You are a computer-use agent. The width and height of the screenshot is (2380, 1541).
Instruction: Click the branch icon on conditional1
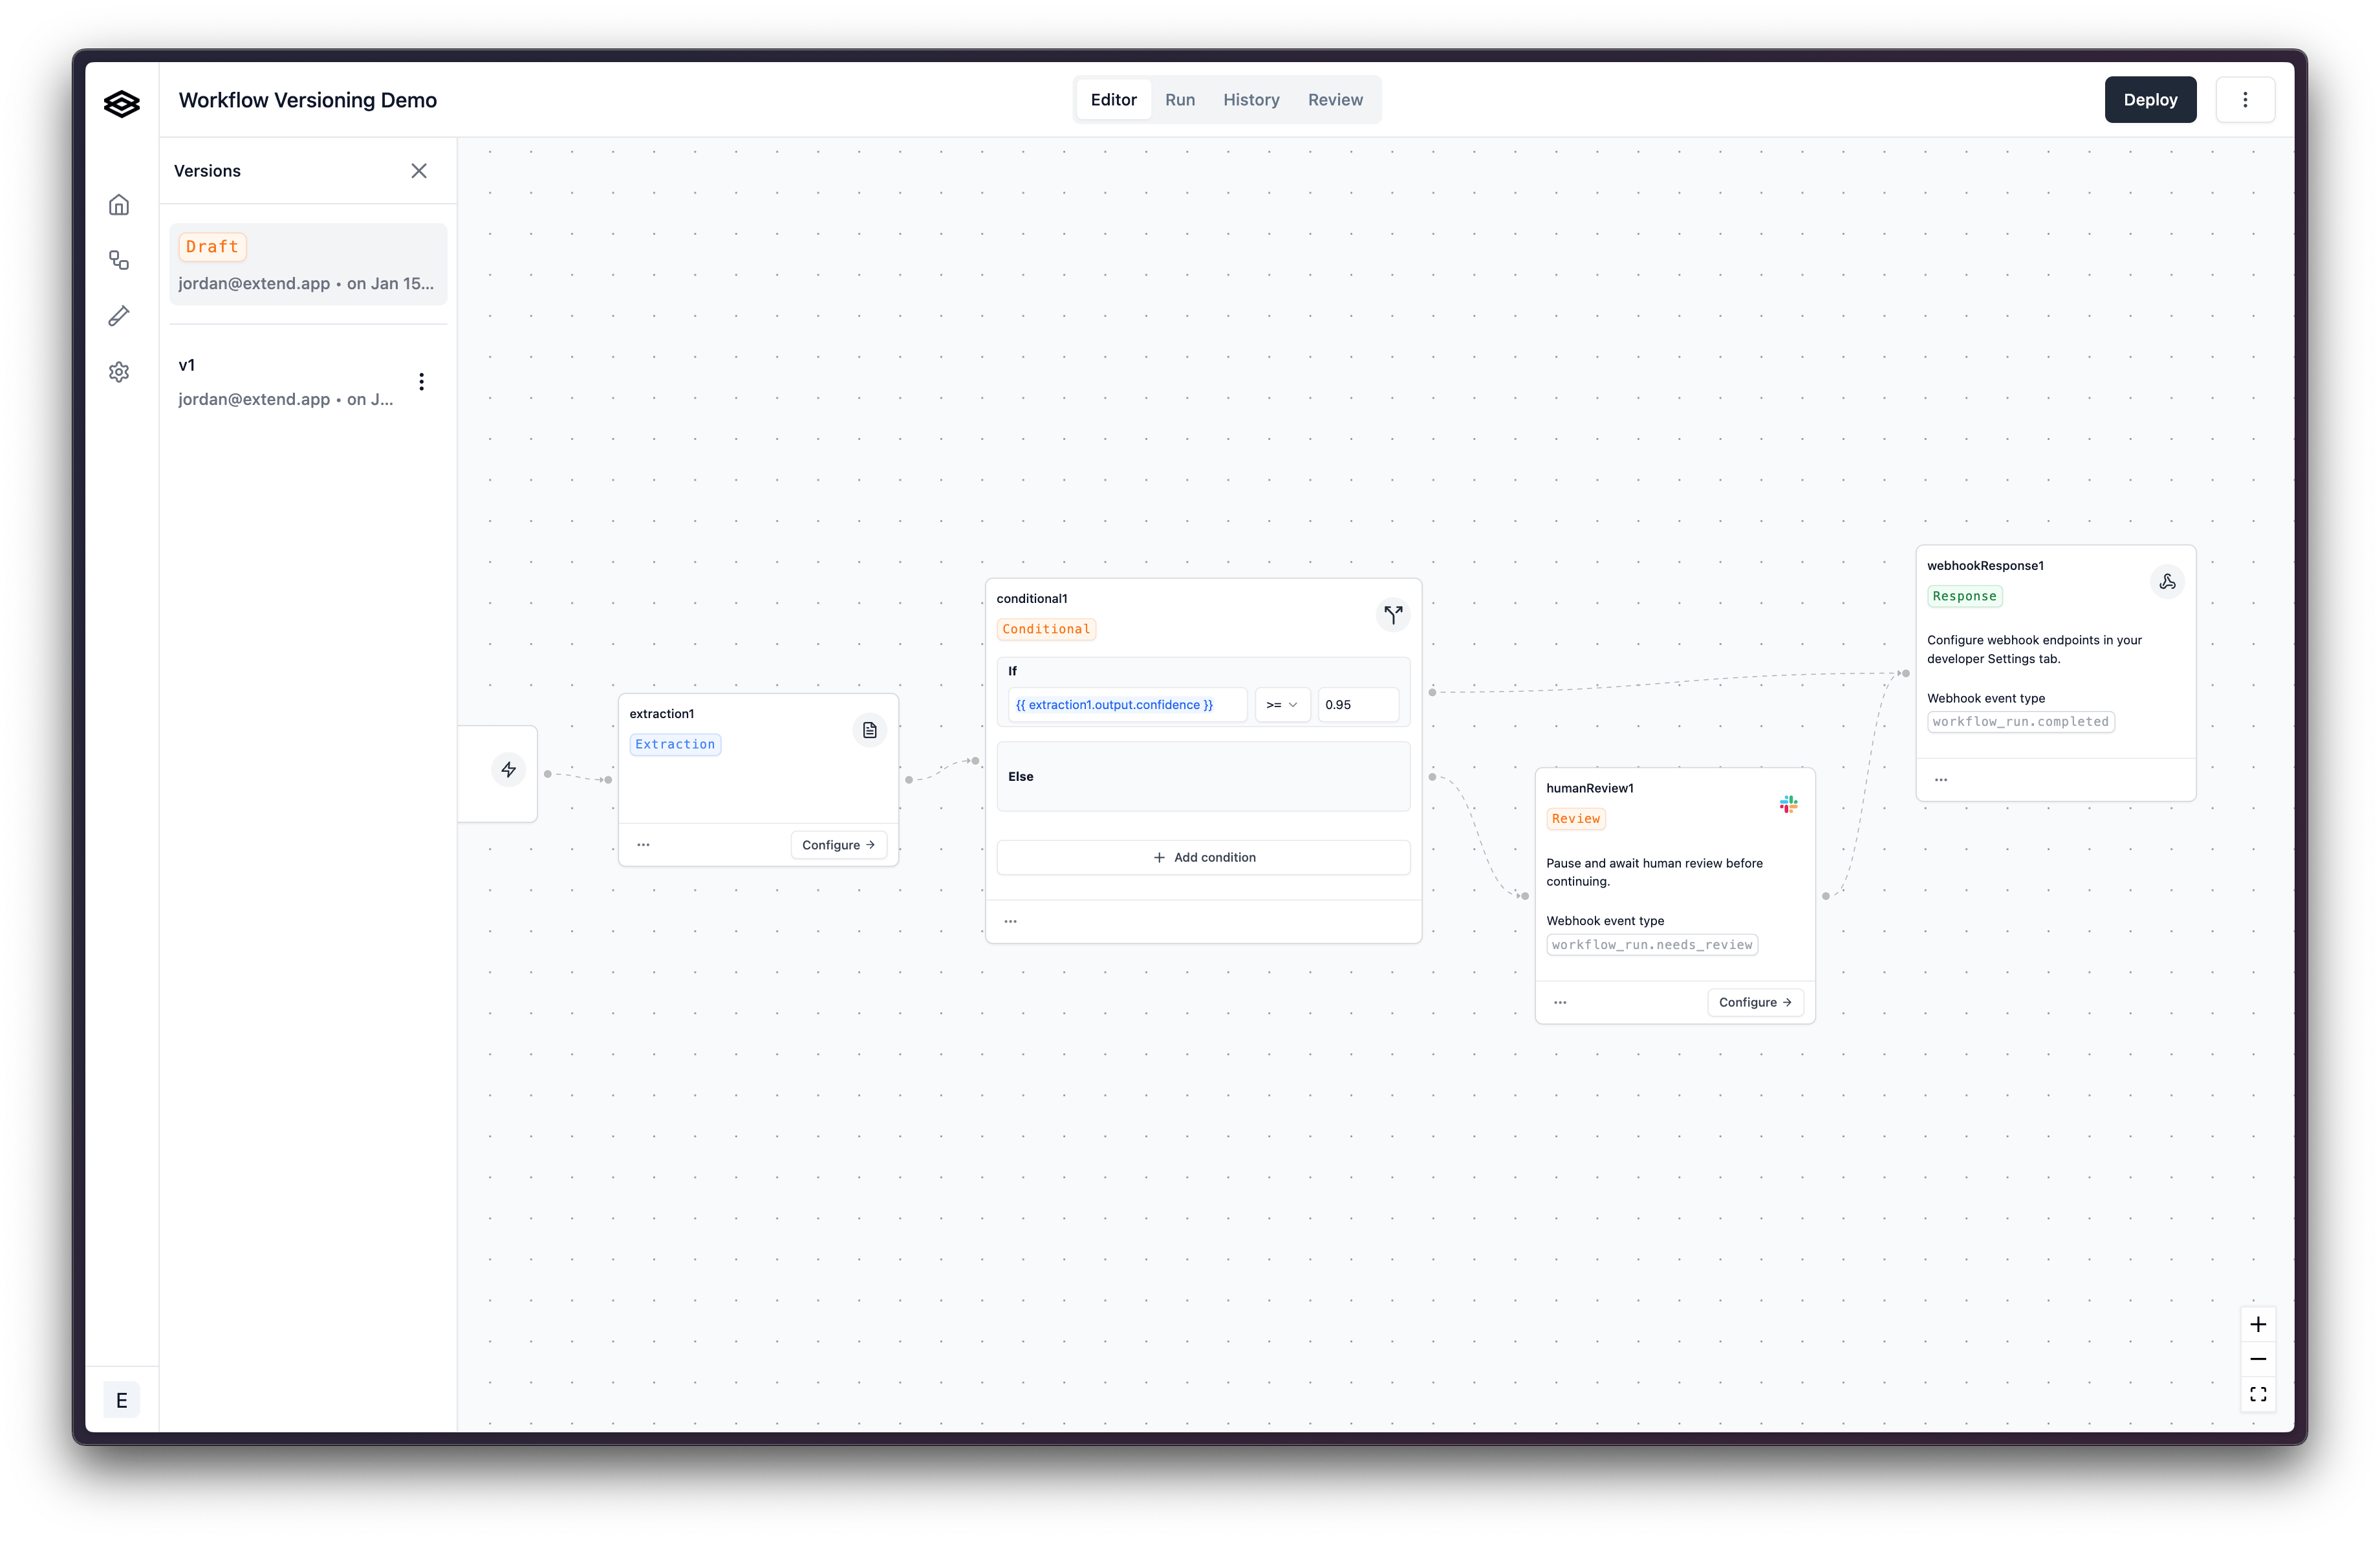click(1393, 614)
